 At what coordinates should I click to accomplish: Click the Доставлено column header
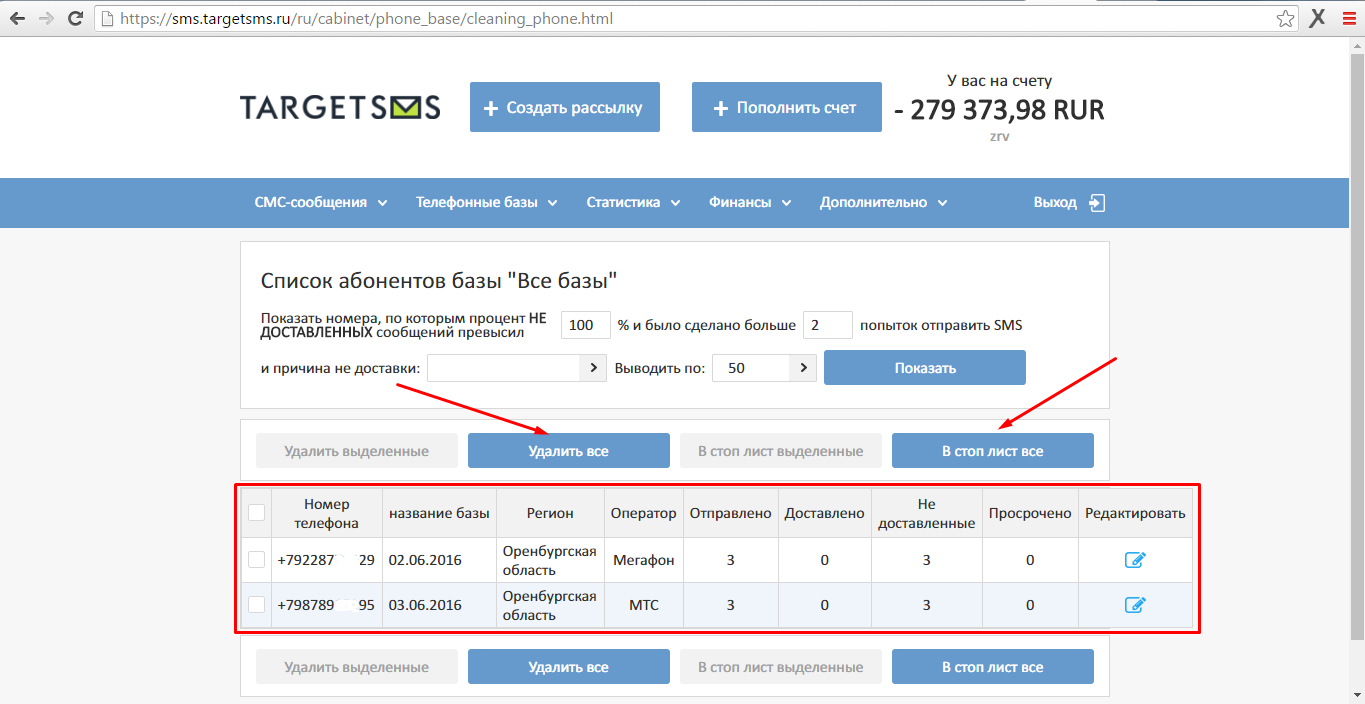(825, 513)
